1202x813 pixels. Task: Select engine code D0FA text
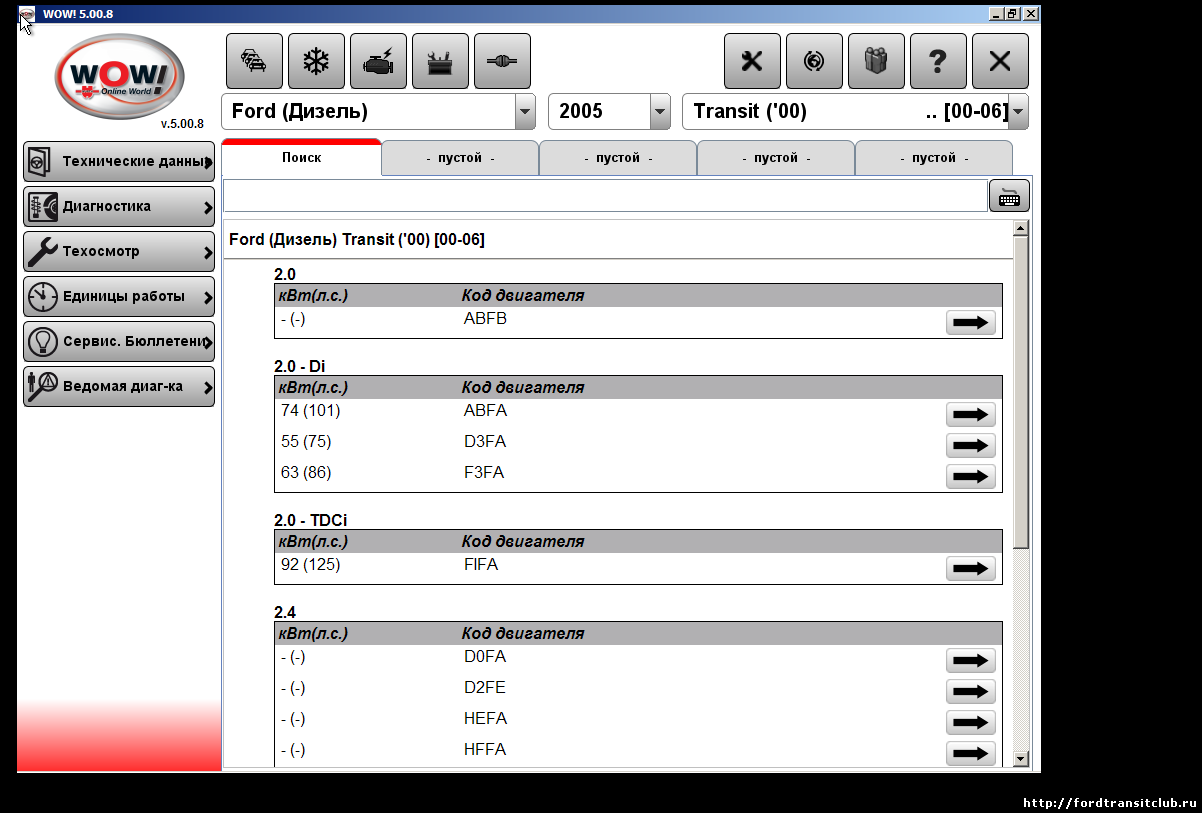coord(485,656)
